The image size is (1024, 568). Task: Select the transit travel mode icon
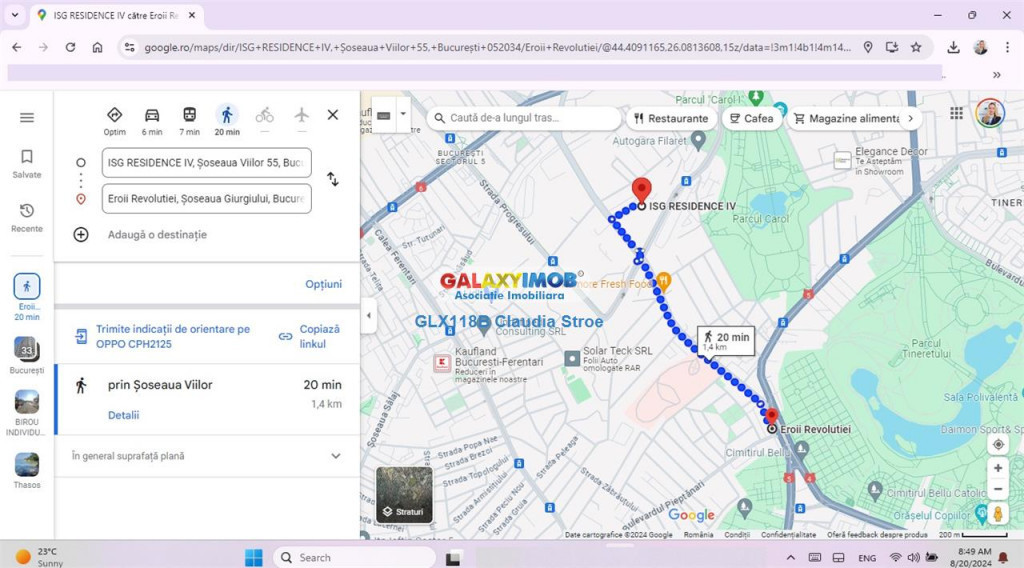click(x=189, y=115)
